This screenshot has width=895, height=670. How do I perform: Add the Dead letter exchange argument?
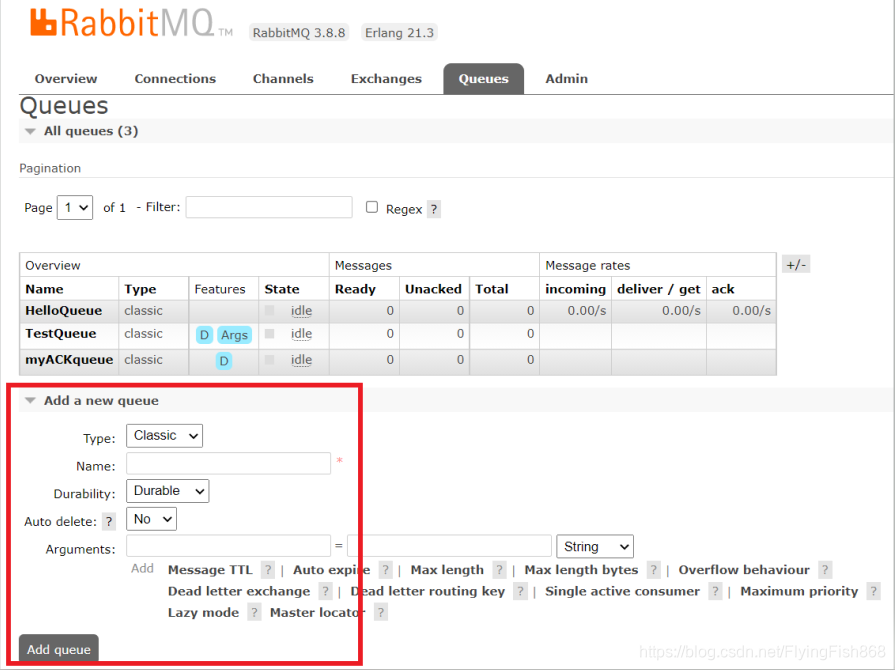(239, 591)
